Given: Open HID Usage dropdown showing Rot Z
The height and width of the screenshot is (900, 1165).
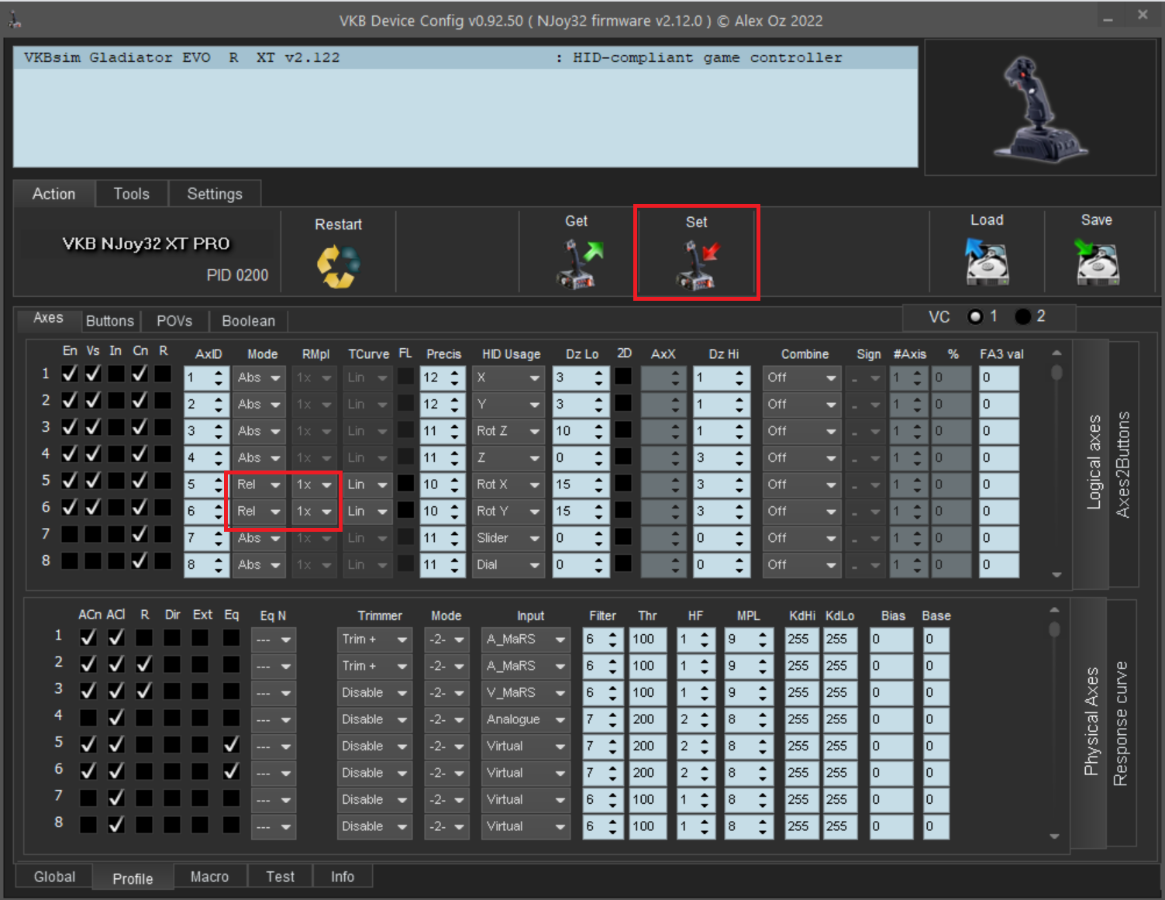Looking at the screenshot, I should [508, 431].
